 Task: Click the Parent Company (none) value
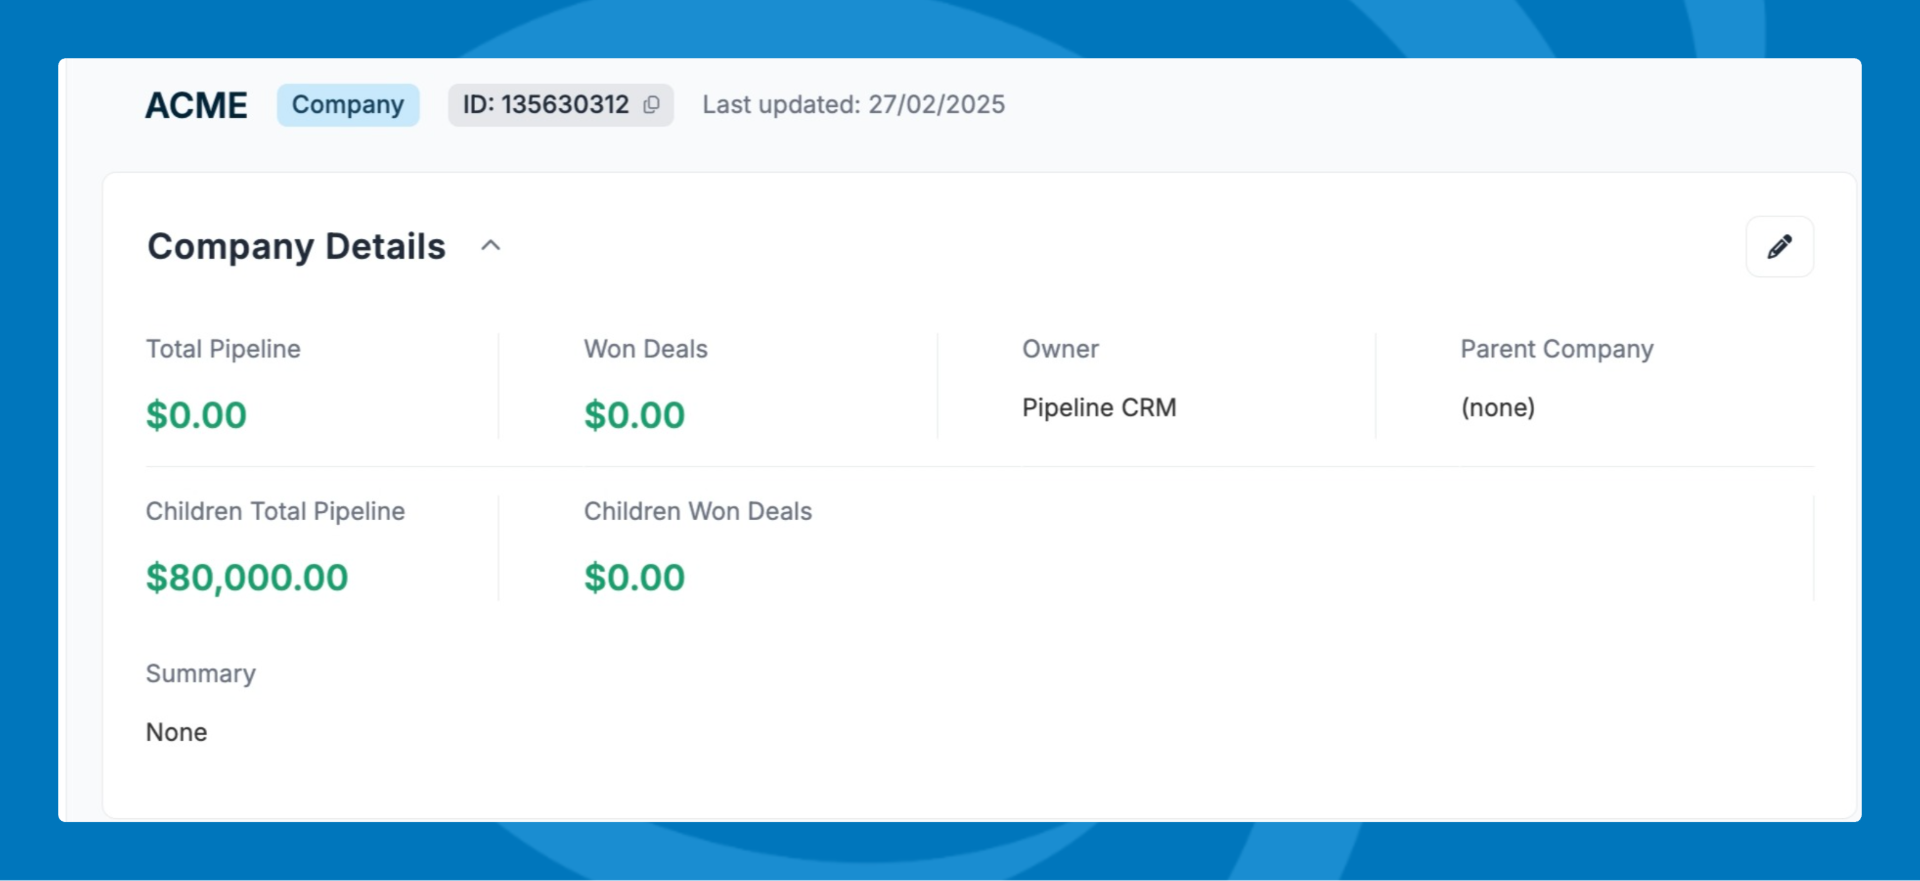(1497, 408)
